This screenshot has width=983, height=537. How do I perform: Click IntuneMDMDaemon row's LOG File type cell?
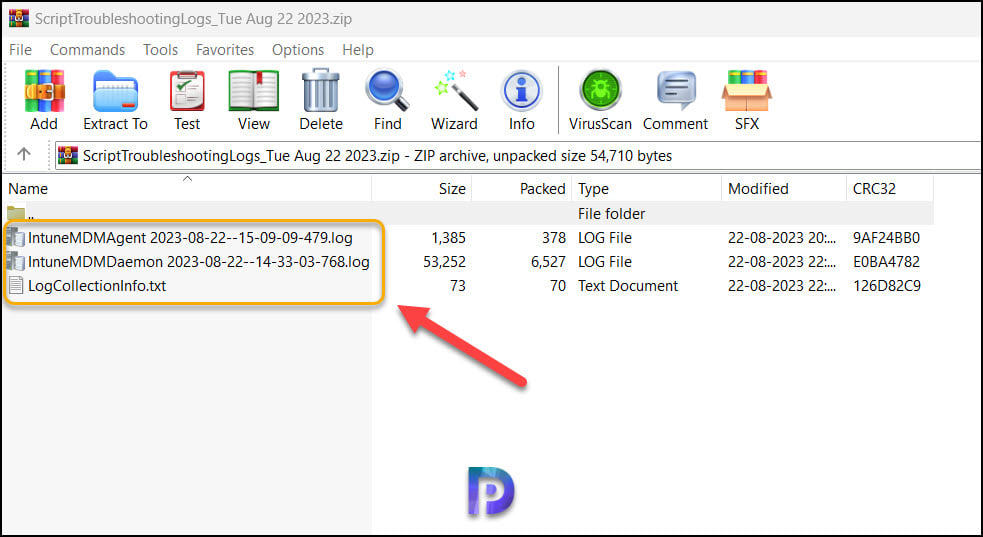pyautogui.click(x=604, y=262)
